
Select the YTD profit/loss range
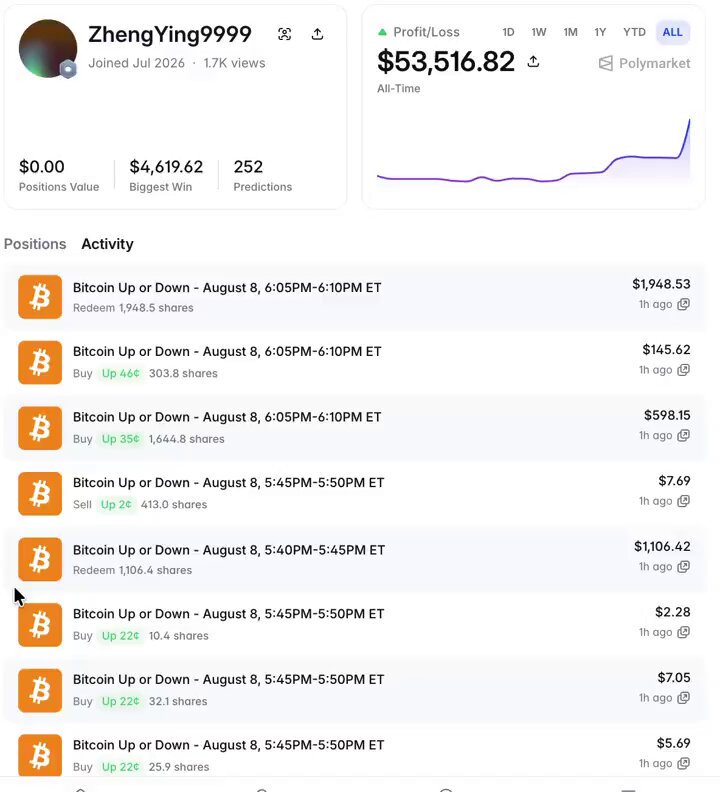[x=634, y=32]
